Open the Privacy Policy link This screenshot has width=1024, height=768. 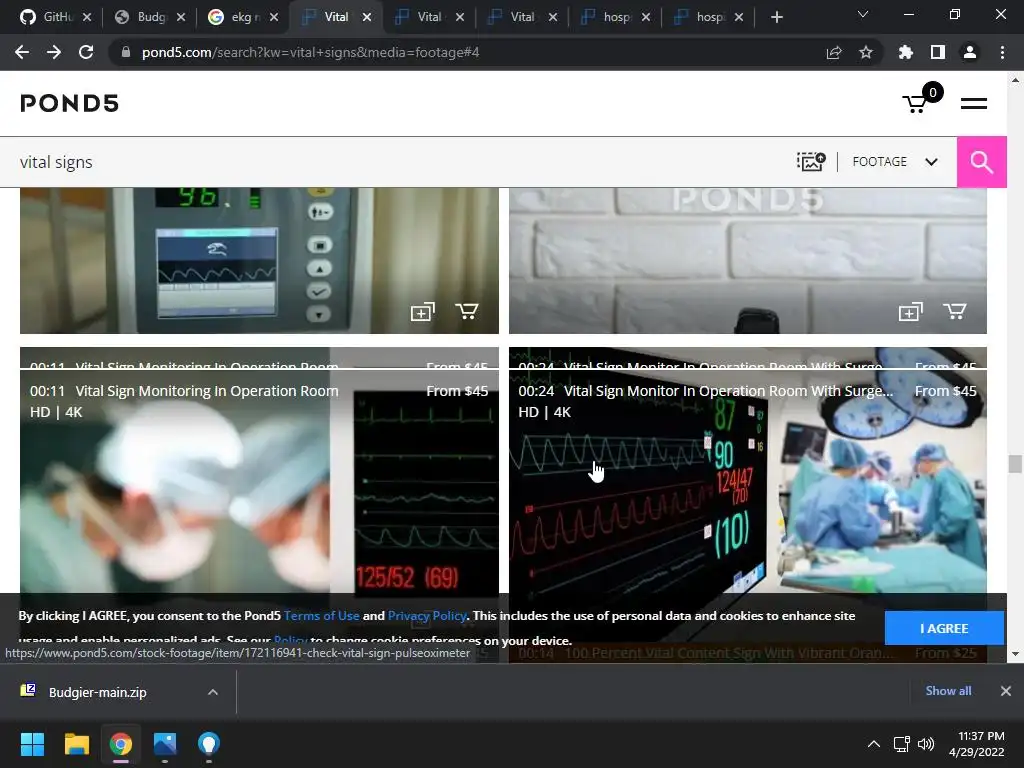[x=427, y=616]
